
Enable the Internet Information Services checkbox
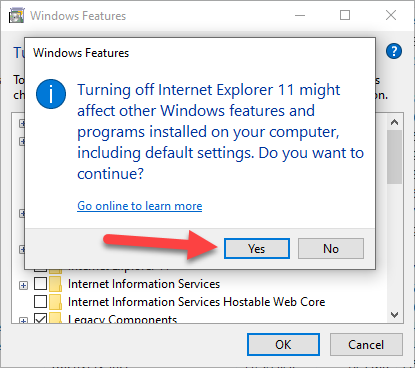[40, 284]
